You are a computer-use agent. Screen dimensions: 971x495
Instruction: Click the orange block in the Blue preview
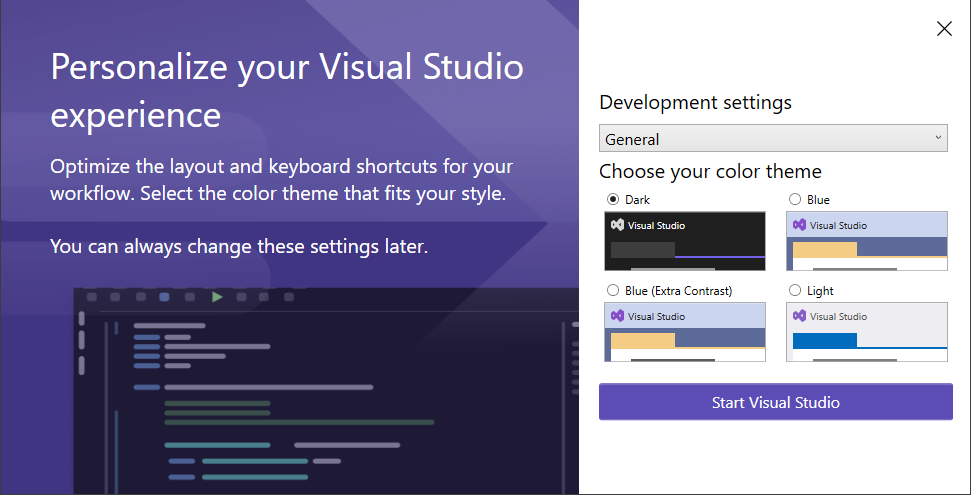[x=825, y=250]
